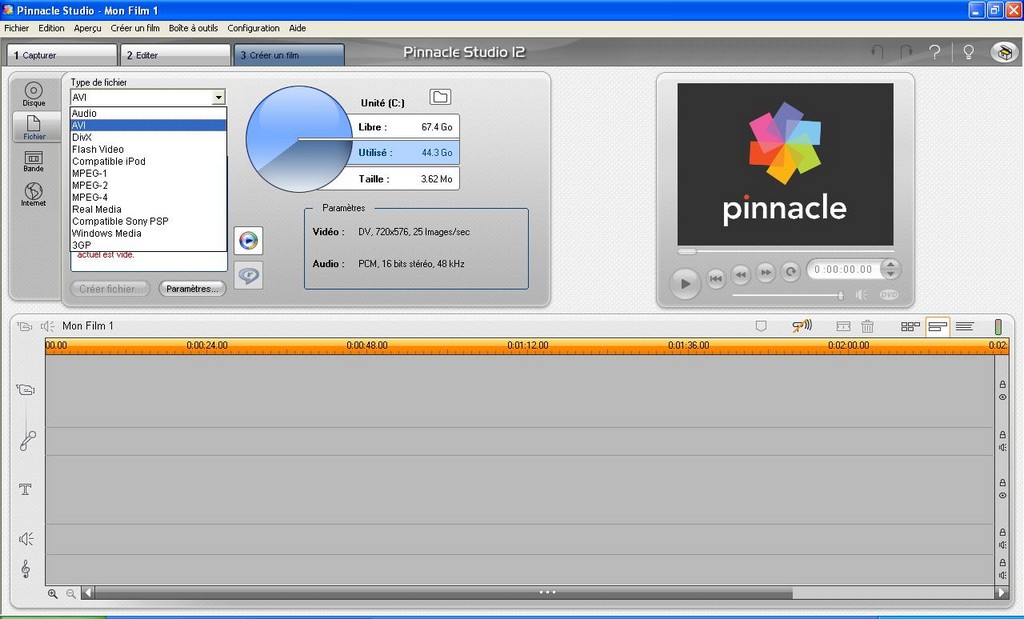
Task: Click the Paramètres... button
Action: pos(192,289)
